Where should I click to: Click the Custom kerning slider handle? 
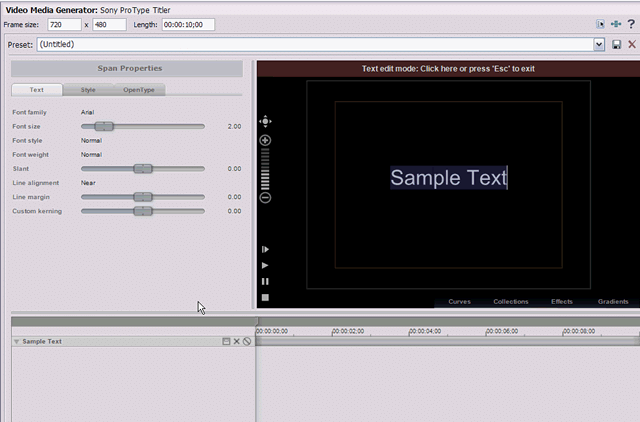pyautogui.click(x=143, y=211)
